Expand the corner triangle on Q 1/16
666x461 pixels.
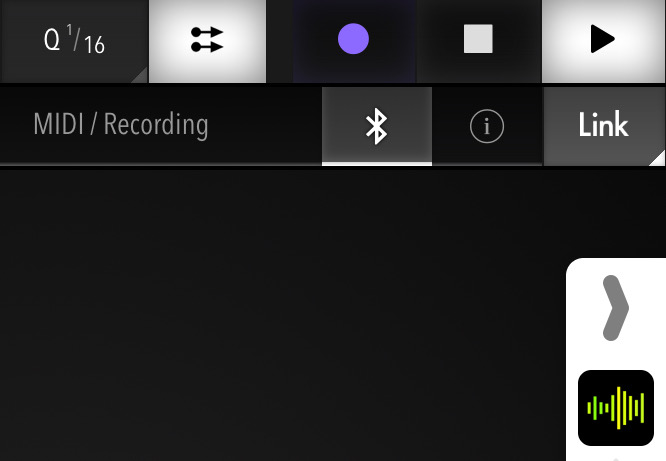(x=141, y=76)
